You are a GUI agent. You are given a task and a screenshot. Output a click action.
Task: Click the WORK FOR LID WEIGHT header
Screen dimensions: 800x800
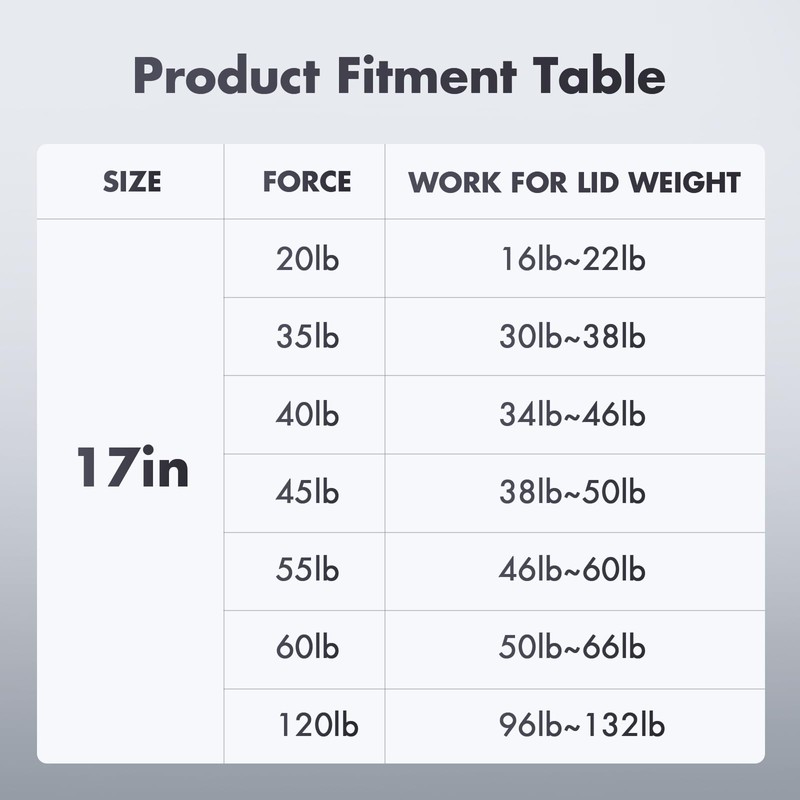click(x=574, y=182)
